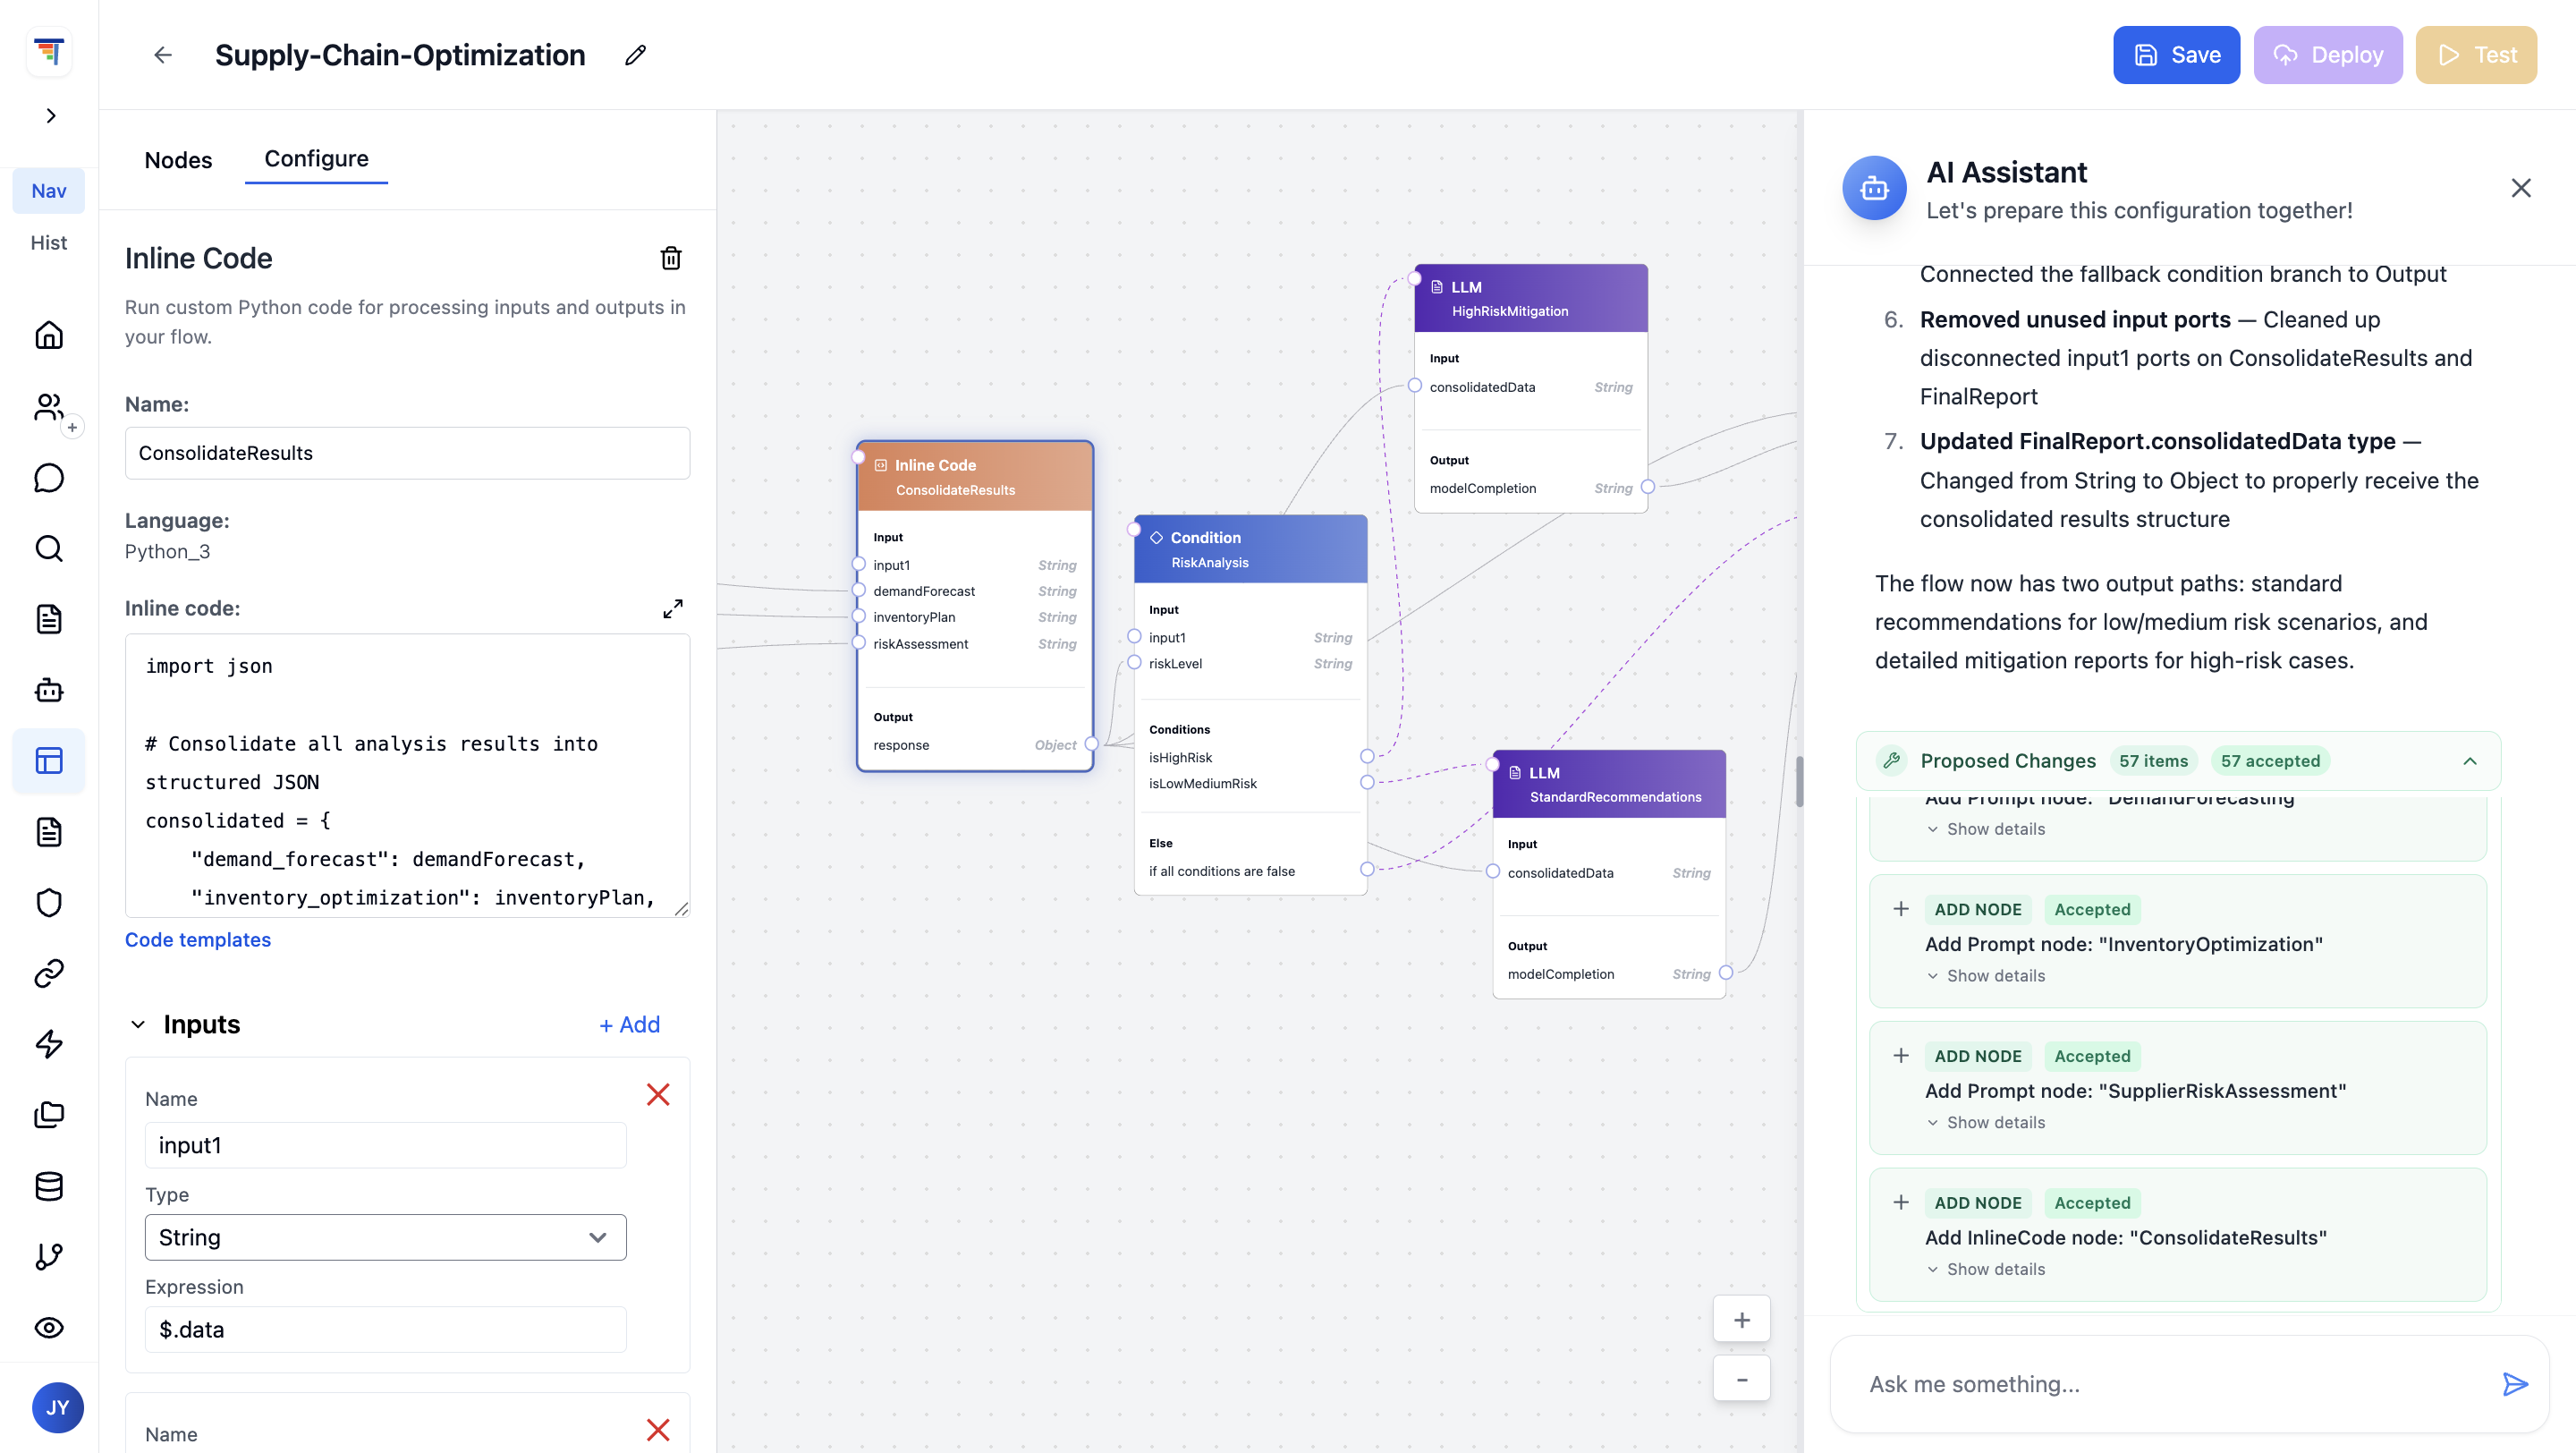
Task: Click plus icon on ConsolidateResults change
Action: pos(1901,1203)
